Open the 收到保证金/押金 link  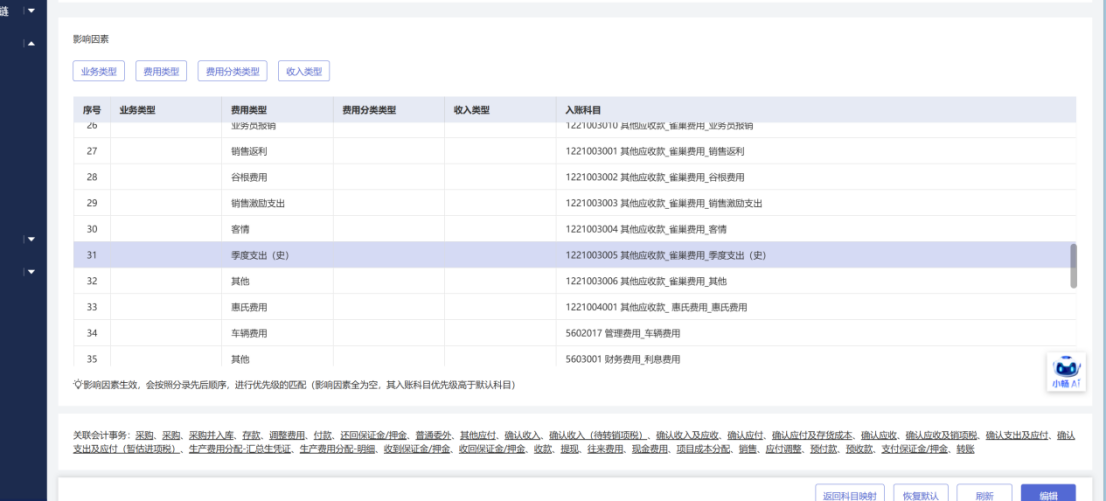pos(417,449)
